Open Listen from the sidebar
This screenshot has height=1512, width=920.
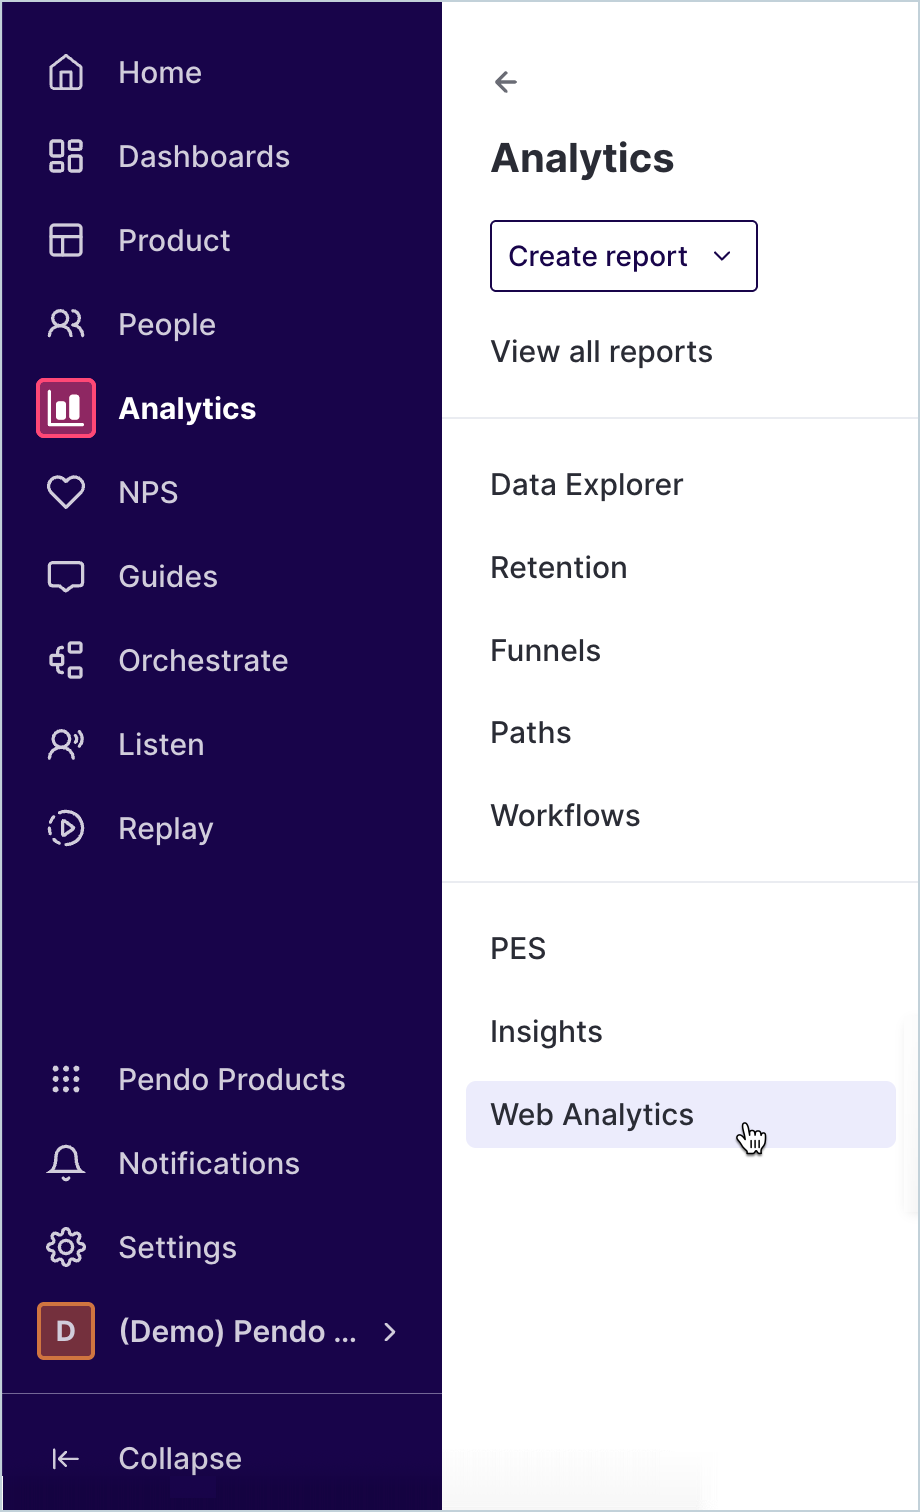tap(161, 745)
